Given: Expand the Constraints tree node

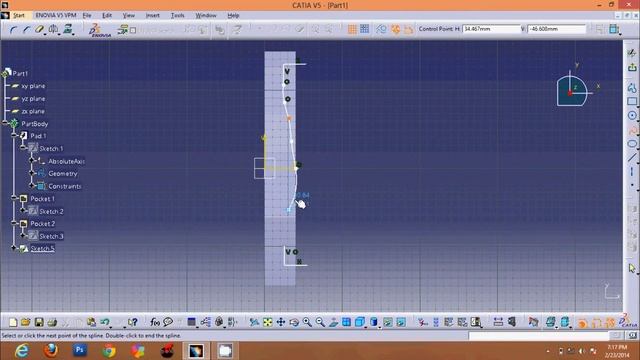Looking at the screenshot, I should 32,186.
